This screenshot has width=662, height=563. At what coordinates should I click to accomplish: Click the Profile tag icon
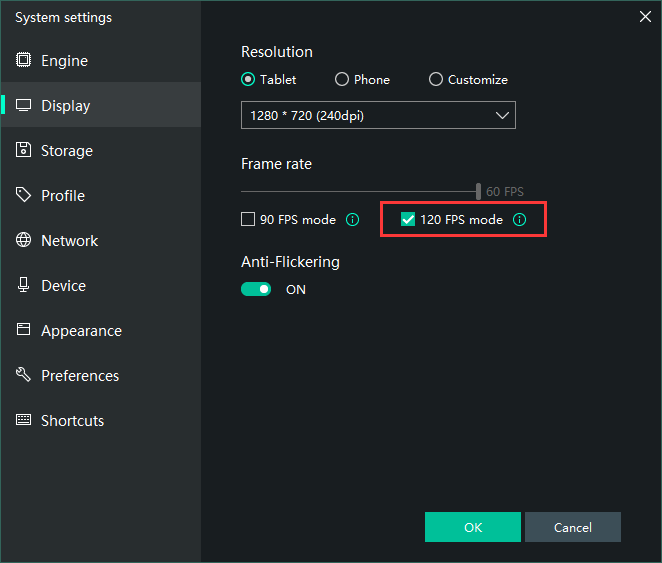(x=23, y=196)
